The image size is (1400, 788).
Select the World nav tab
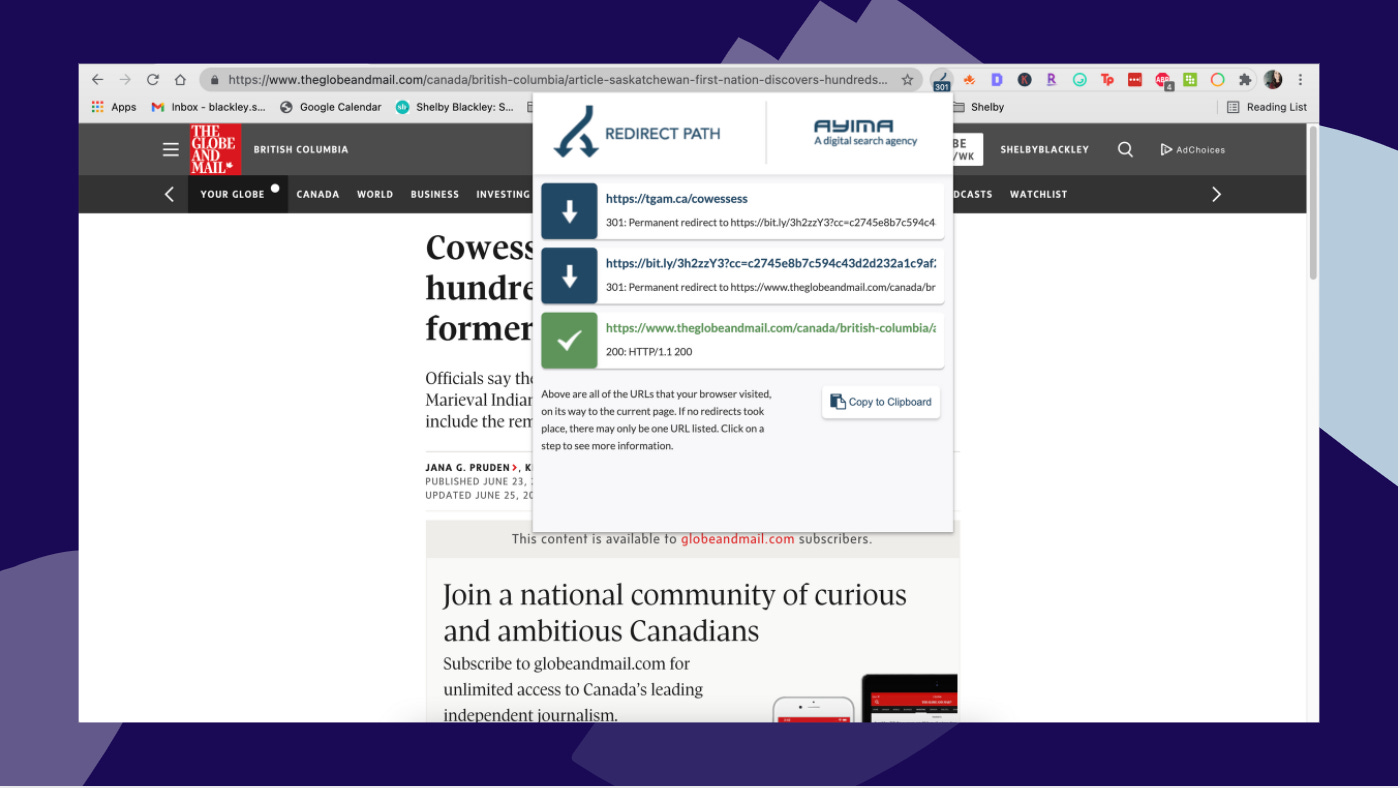375,194
